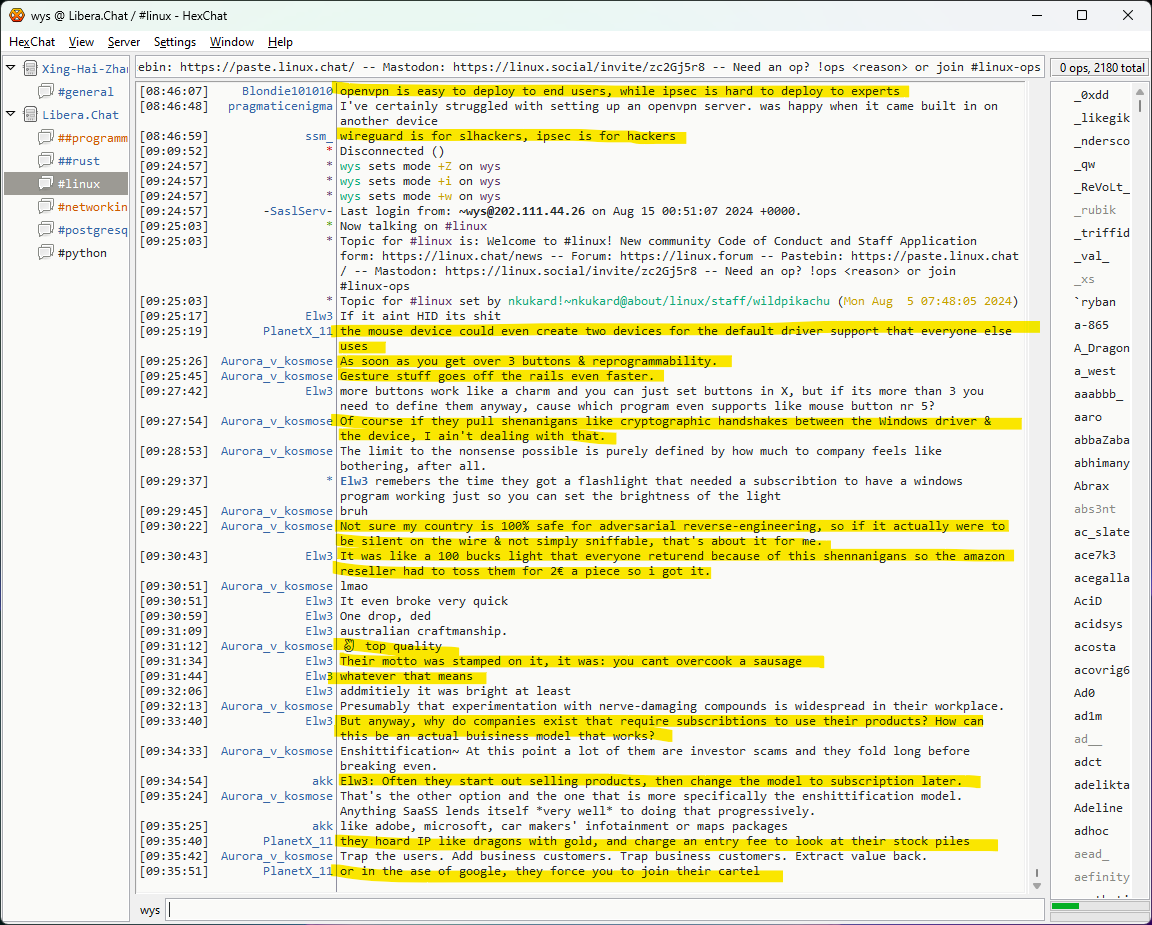
Task: Click the highlighted icon beside #networking channel
Action: [46, 207]
